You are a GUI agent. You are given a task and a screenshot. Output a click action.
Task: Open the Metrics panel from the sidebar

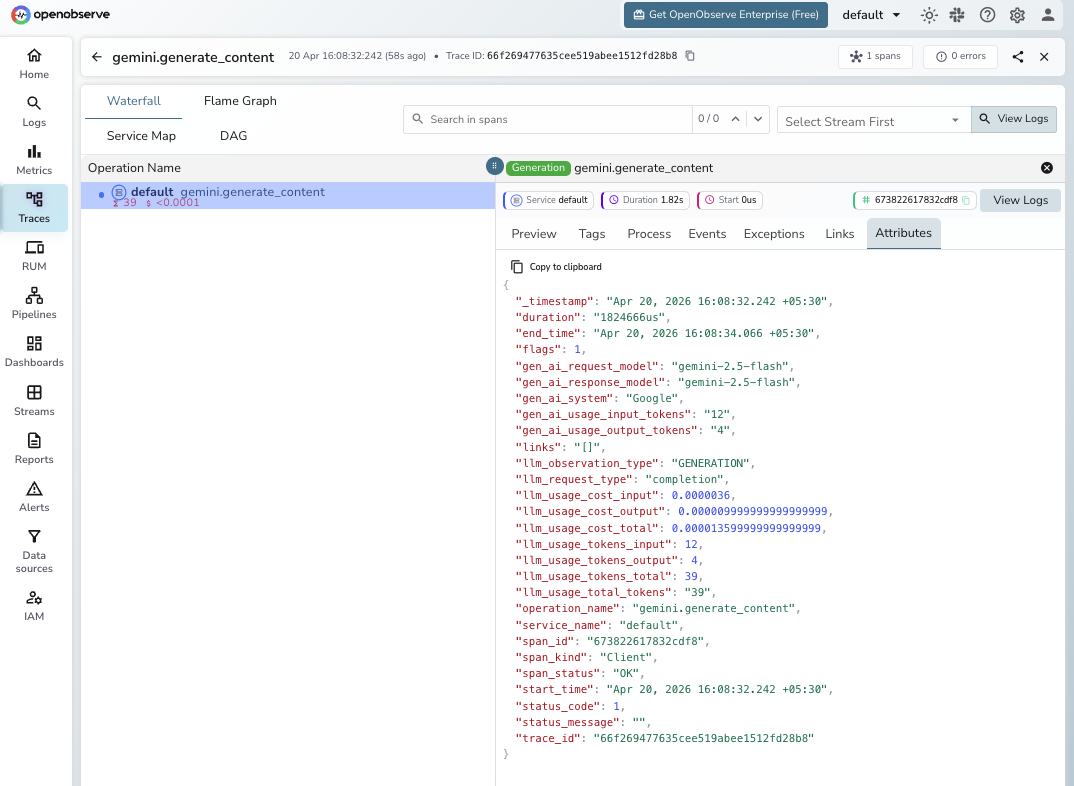point(33,160)
